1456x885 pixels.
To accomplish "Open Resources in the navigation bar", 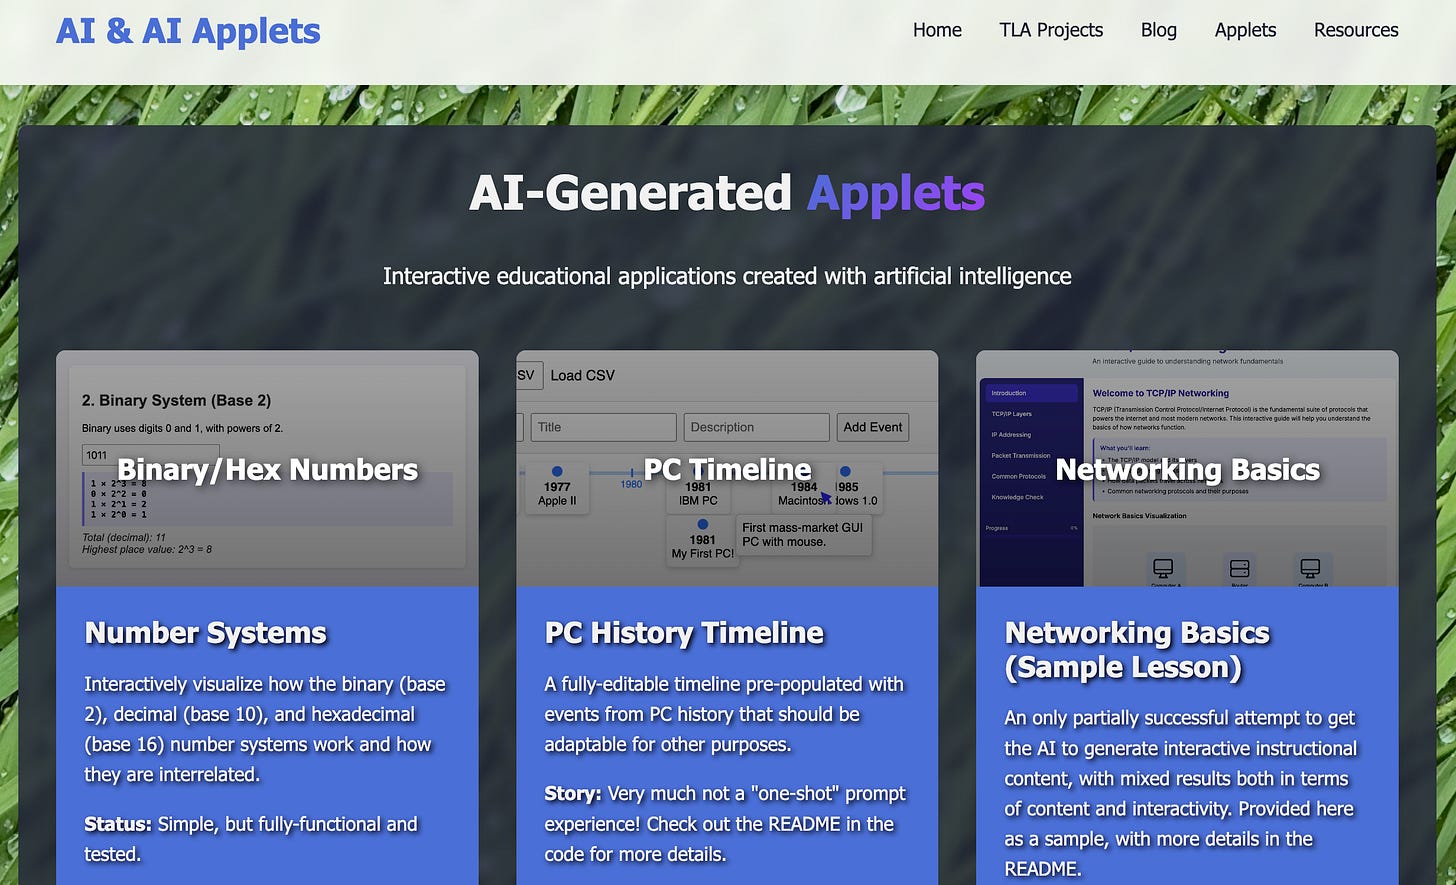I will tap(1356, 30).
